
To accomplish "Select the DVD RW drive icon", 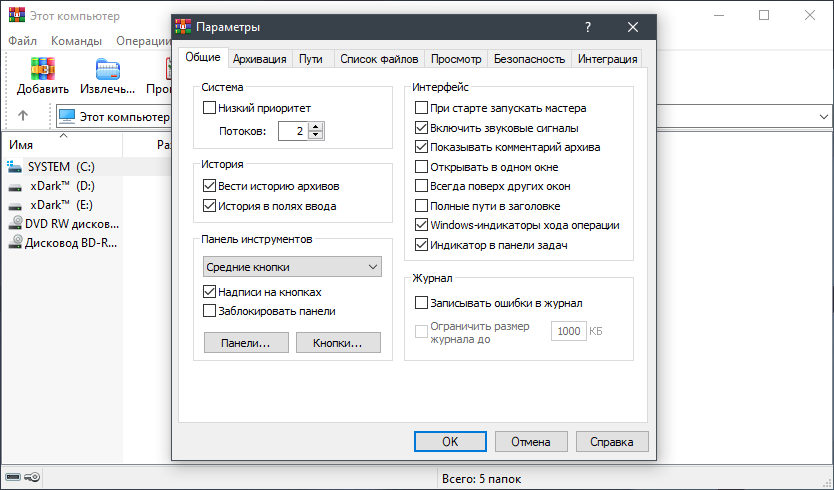I will point(15,224).
